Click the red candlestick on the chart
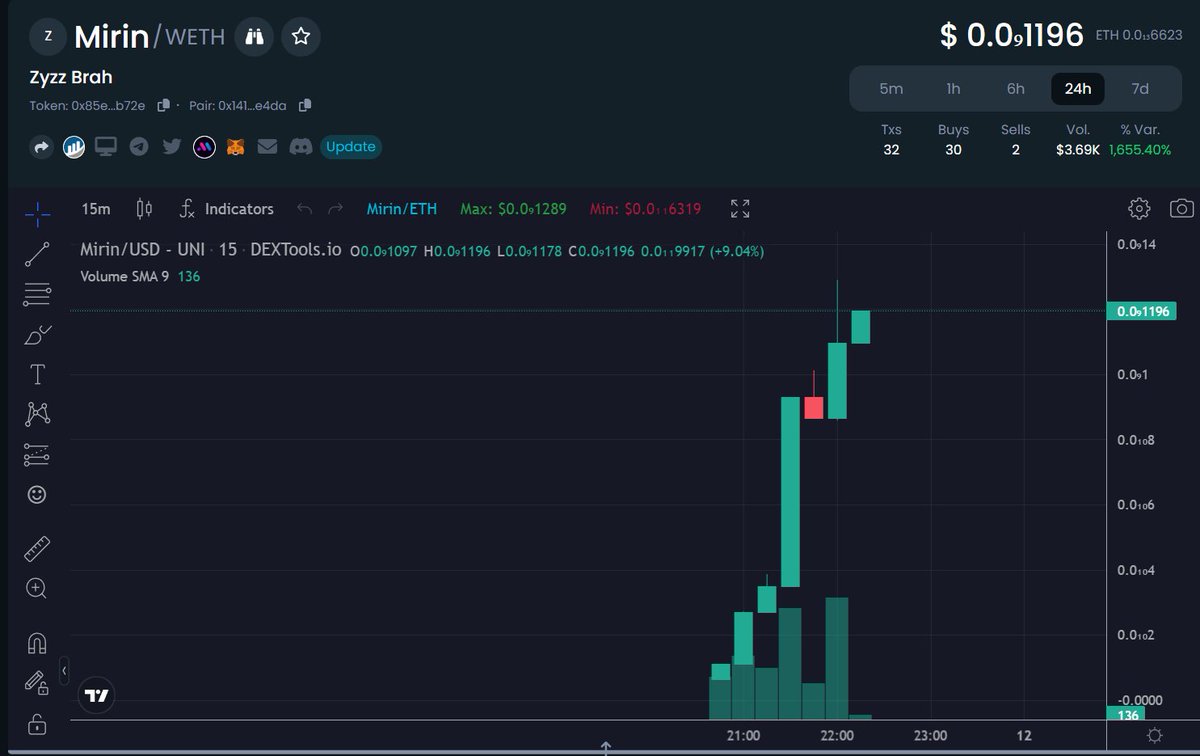 click(x=814, y=407)
